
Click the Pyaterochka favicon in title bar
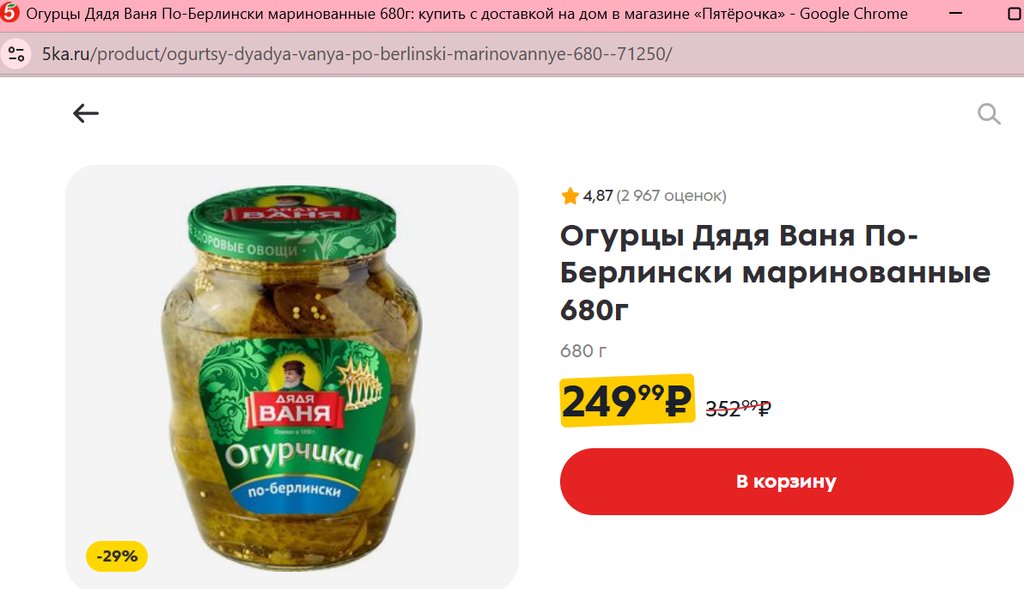(x=10, y=13)
